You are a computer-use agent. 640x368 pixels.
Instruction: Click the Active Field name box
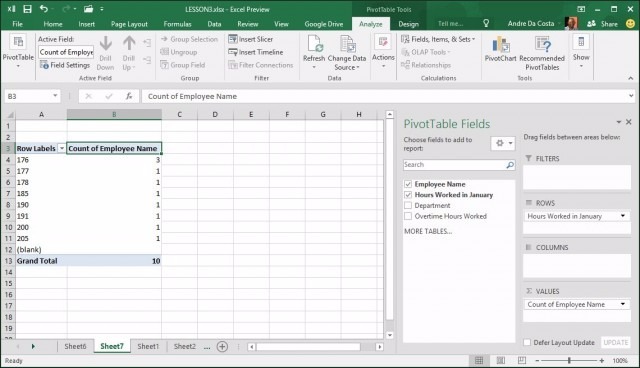(66, 52)
